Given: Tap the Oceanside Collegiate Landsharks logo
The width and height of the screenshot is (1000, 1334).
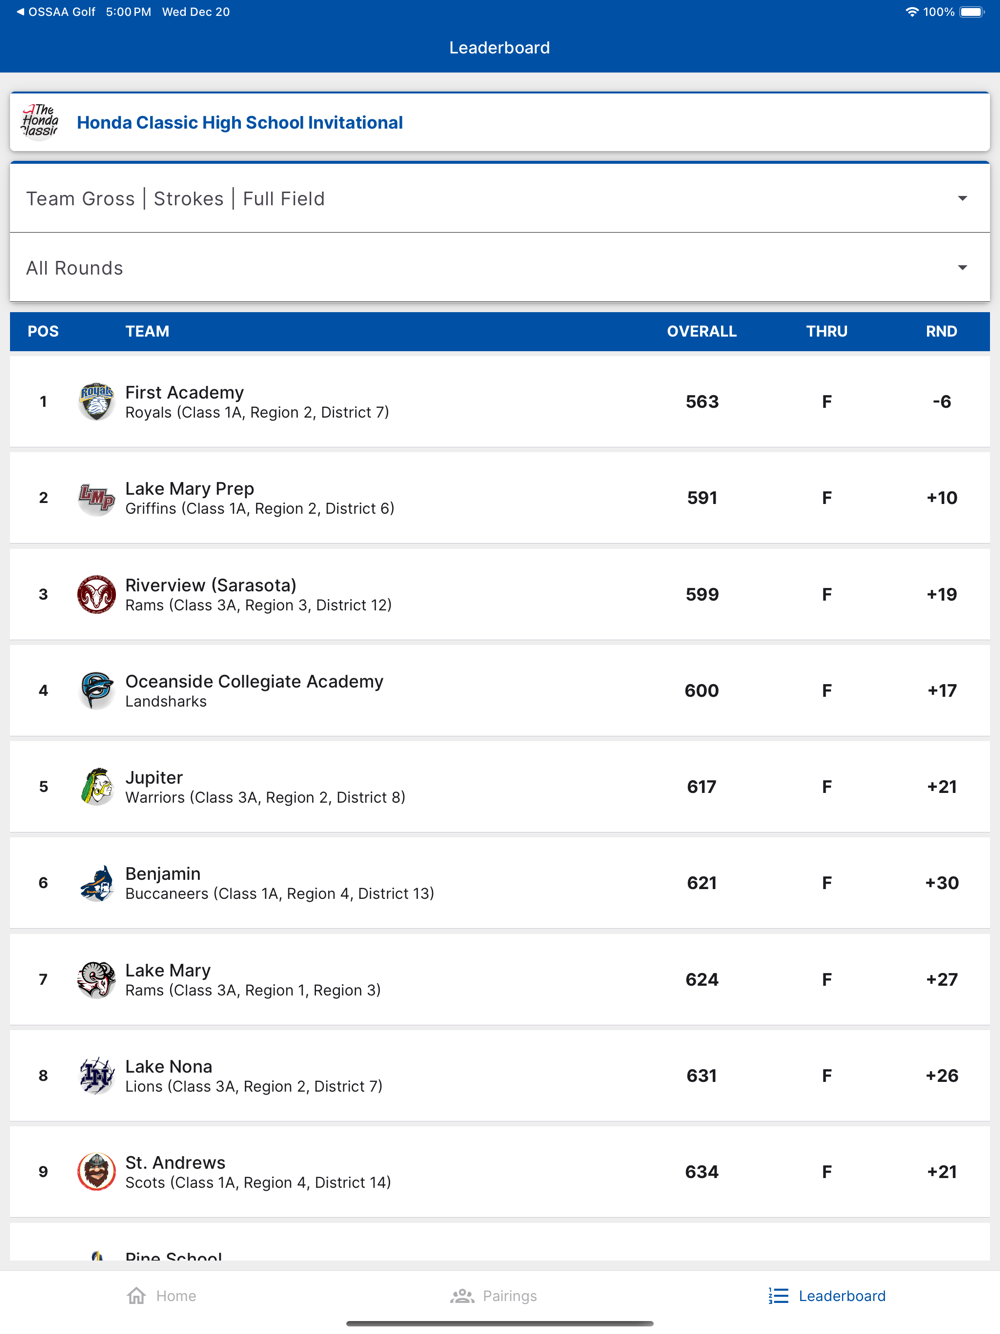Looking at the screenshot, I should [96, 690].
